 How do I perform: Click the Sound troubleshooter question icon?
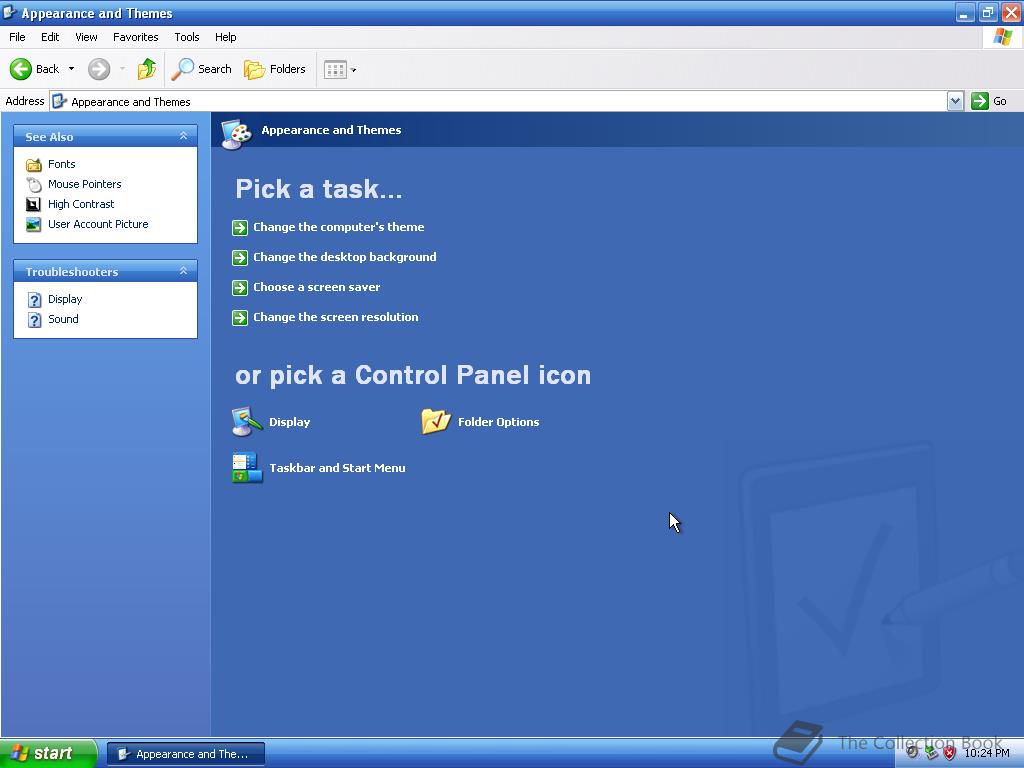pyautogui.click(x=35, y=320)
